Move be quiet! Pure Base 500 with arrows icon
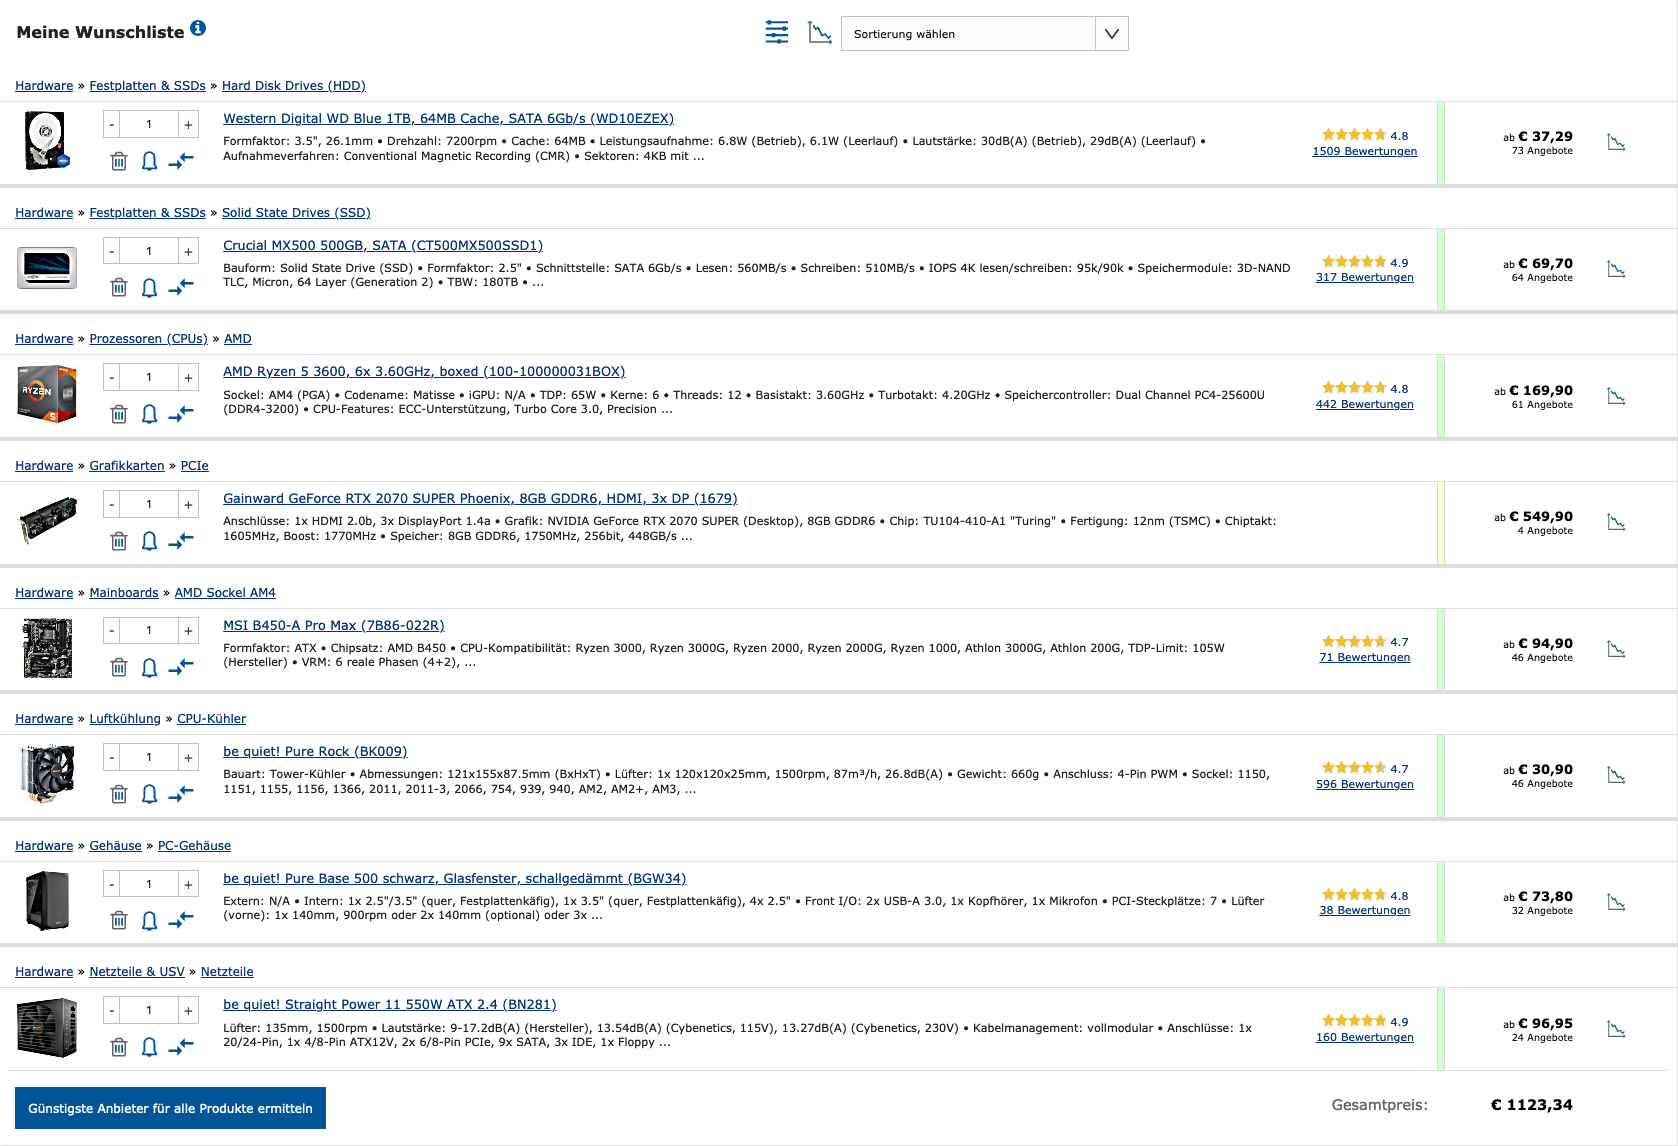Screen dimensions: 1678x1146 181,920
